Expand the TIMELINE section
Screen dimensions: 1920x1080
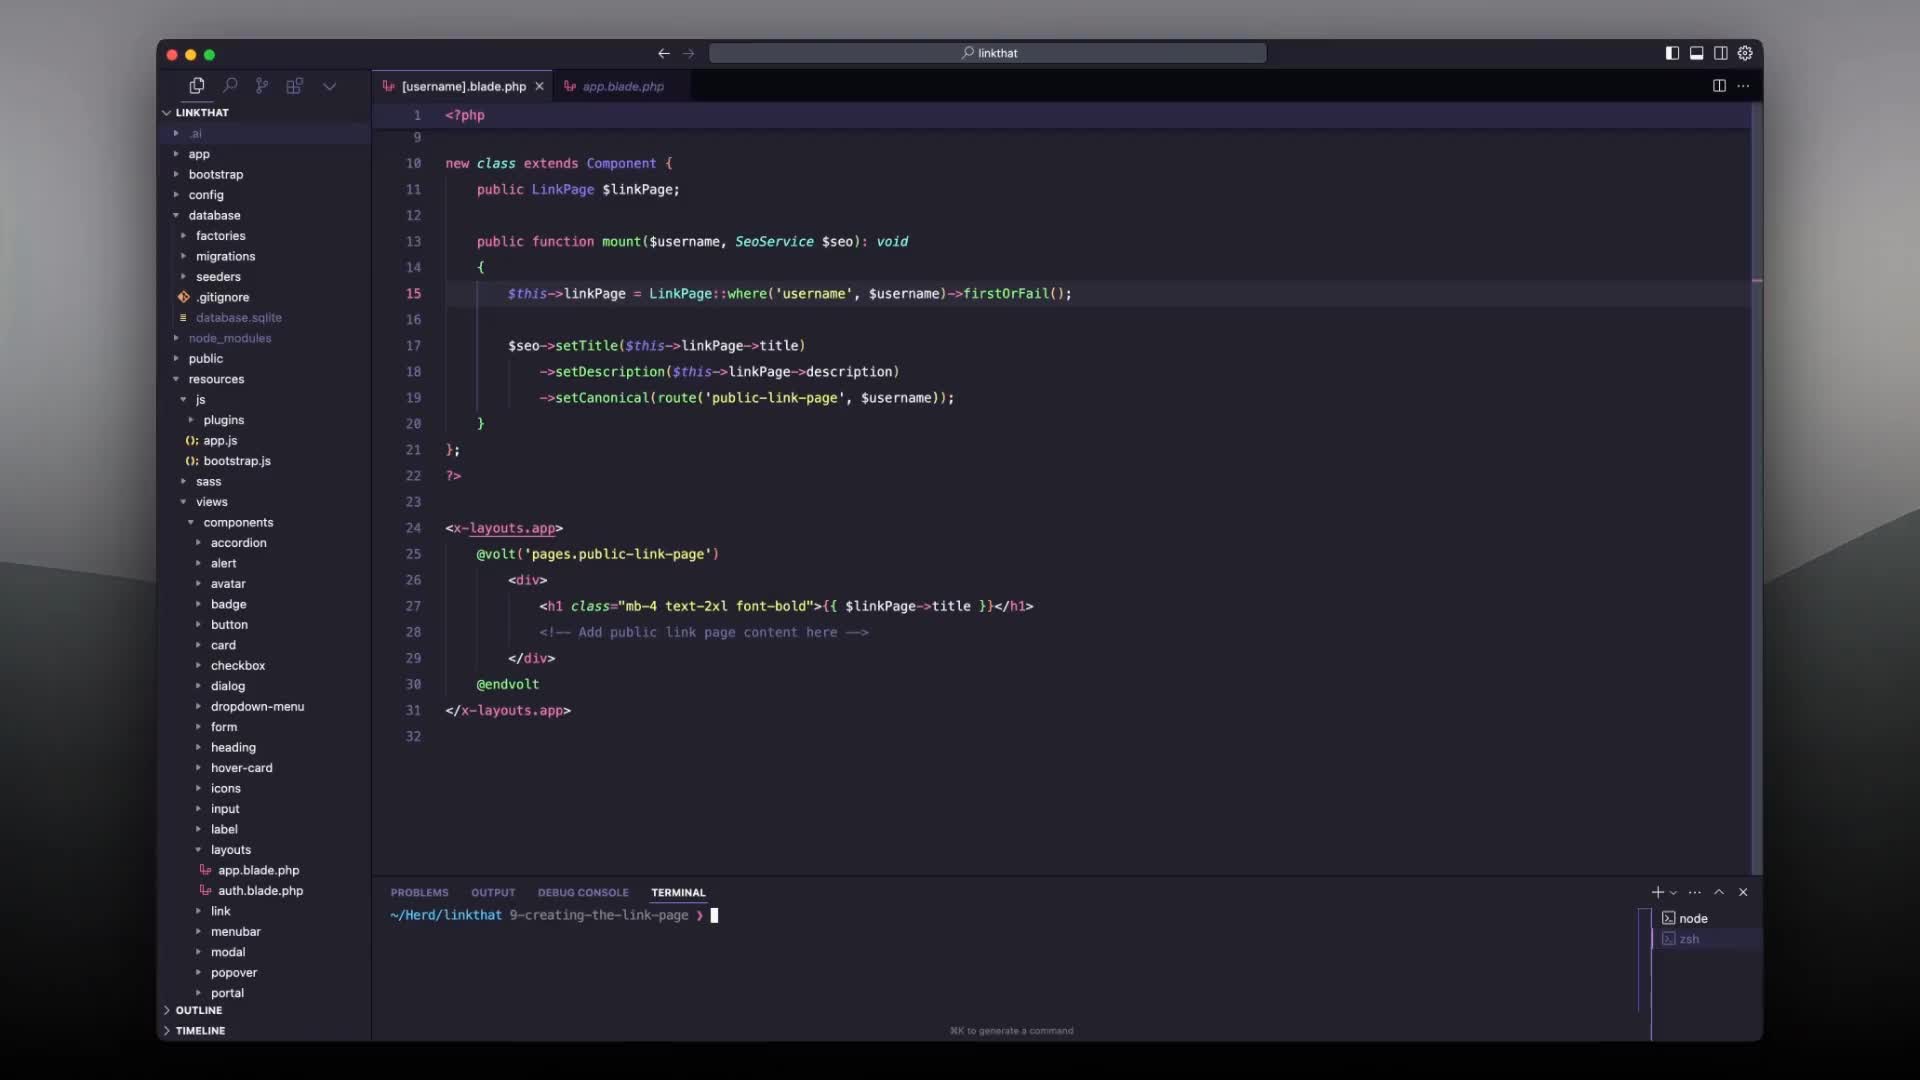pos(264,1031)
